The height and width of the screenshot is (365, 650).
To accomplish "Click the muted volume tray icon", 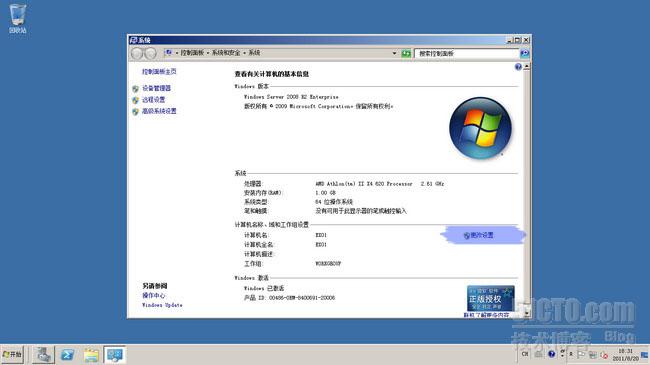I will 604,355.
